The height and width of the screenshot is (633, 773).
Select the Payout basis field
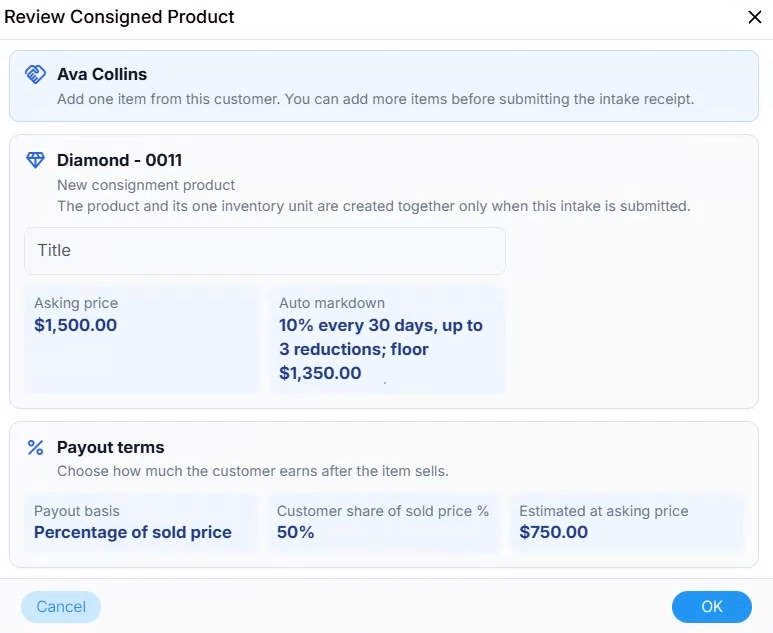[141, 523]
